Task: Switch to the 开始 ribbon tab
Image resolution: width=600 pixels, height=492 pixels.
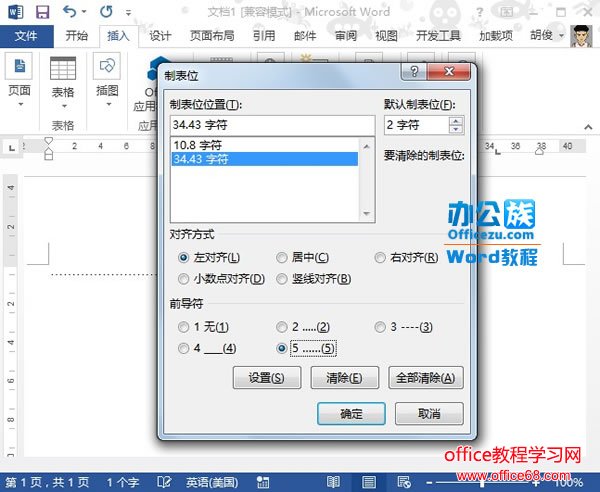Action: click(x=77, y=36)
